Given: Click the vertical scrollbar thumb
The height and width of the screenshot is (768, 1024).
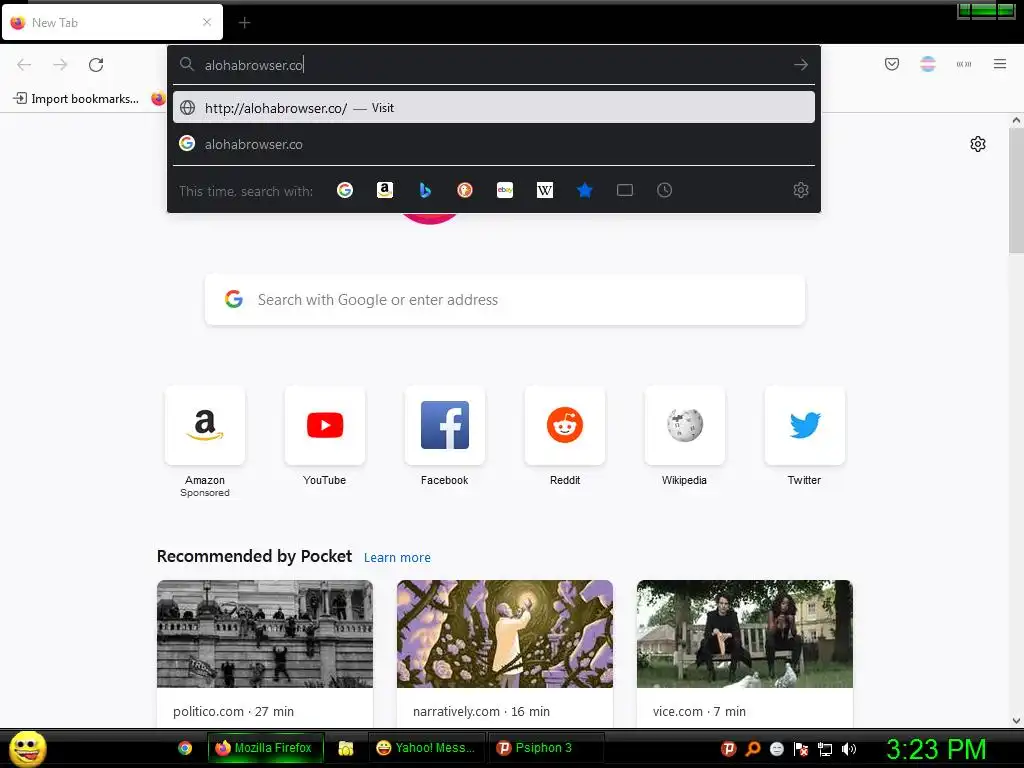Looking at the screenshot, I should coord(1016,191).
